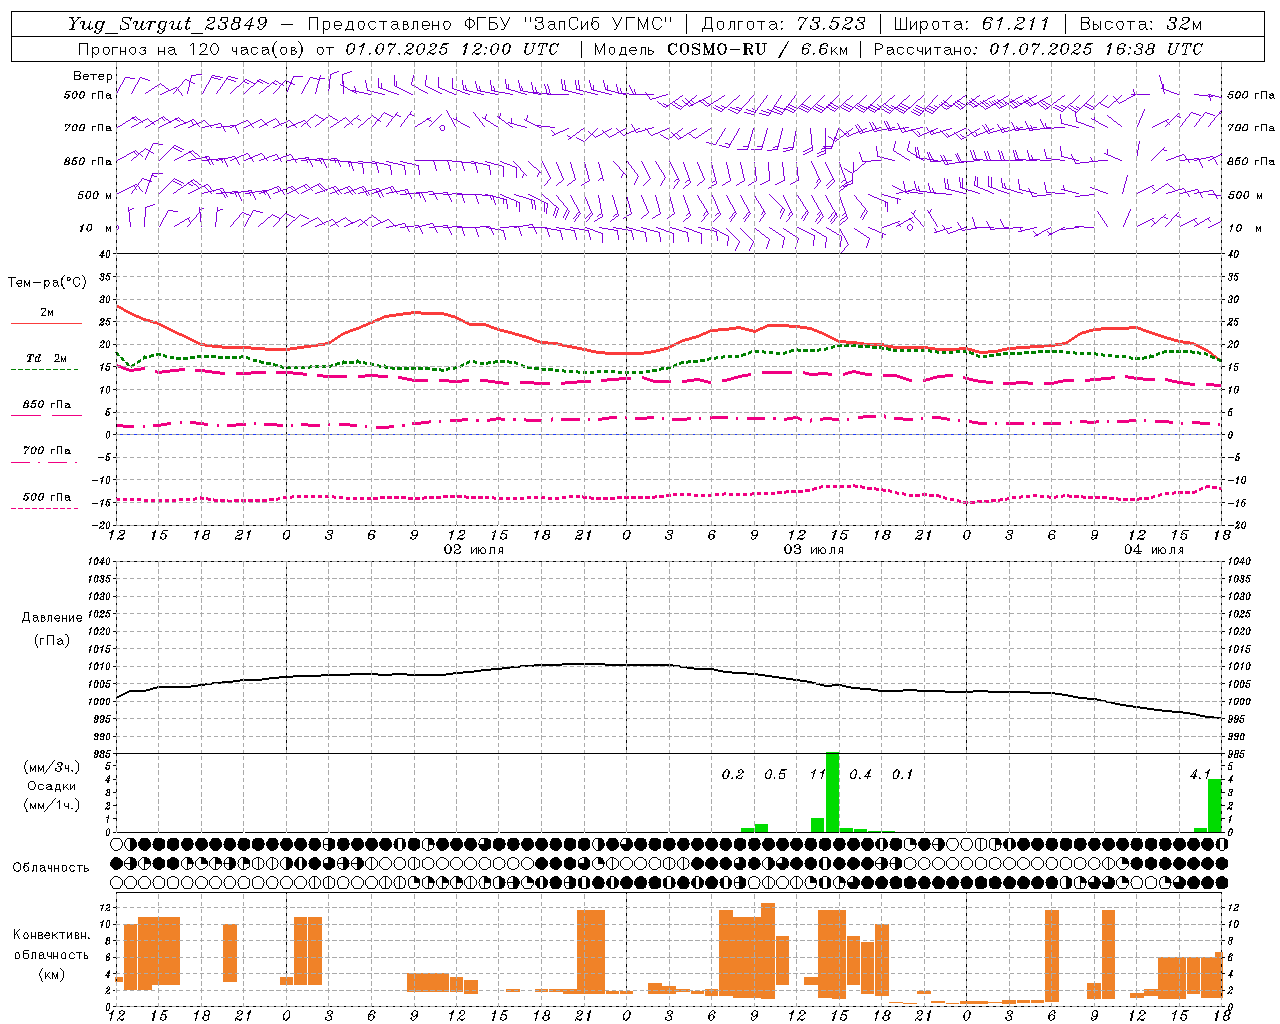
Task: Click the Широта: 61.211 header field
Action: tap(971, 24)
